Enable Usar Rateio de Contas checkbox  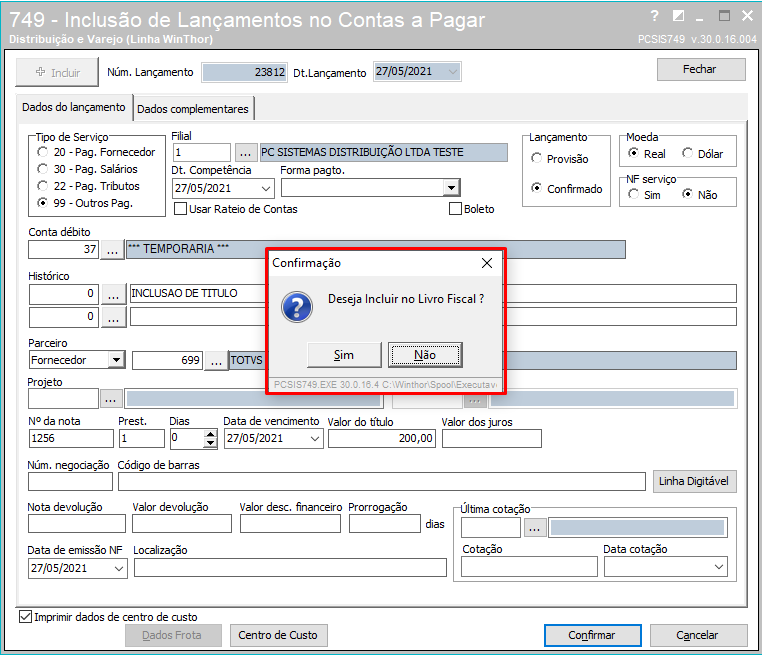point(180,209)
